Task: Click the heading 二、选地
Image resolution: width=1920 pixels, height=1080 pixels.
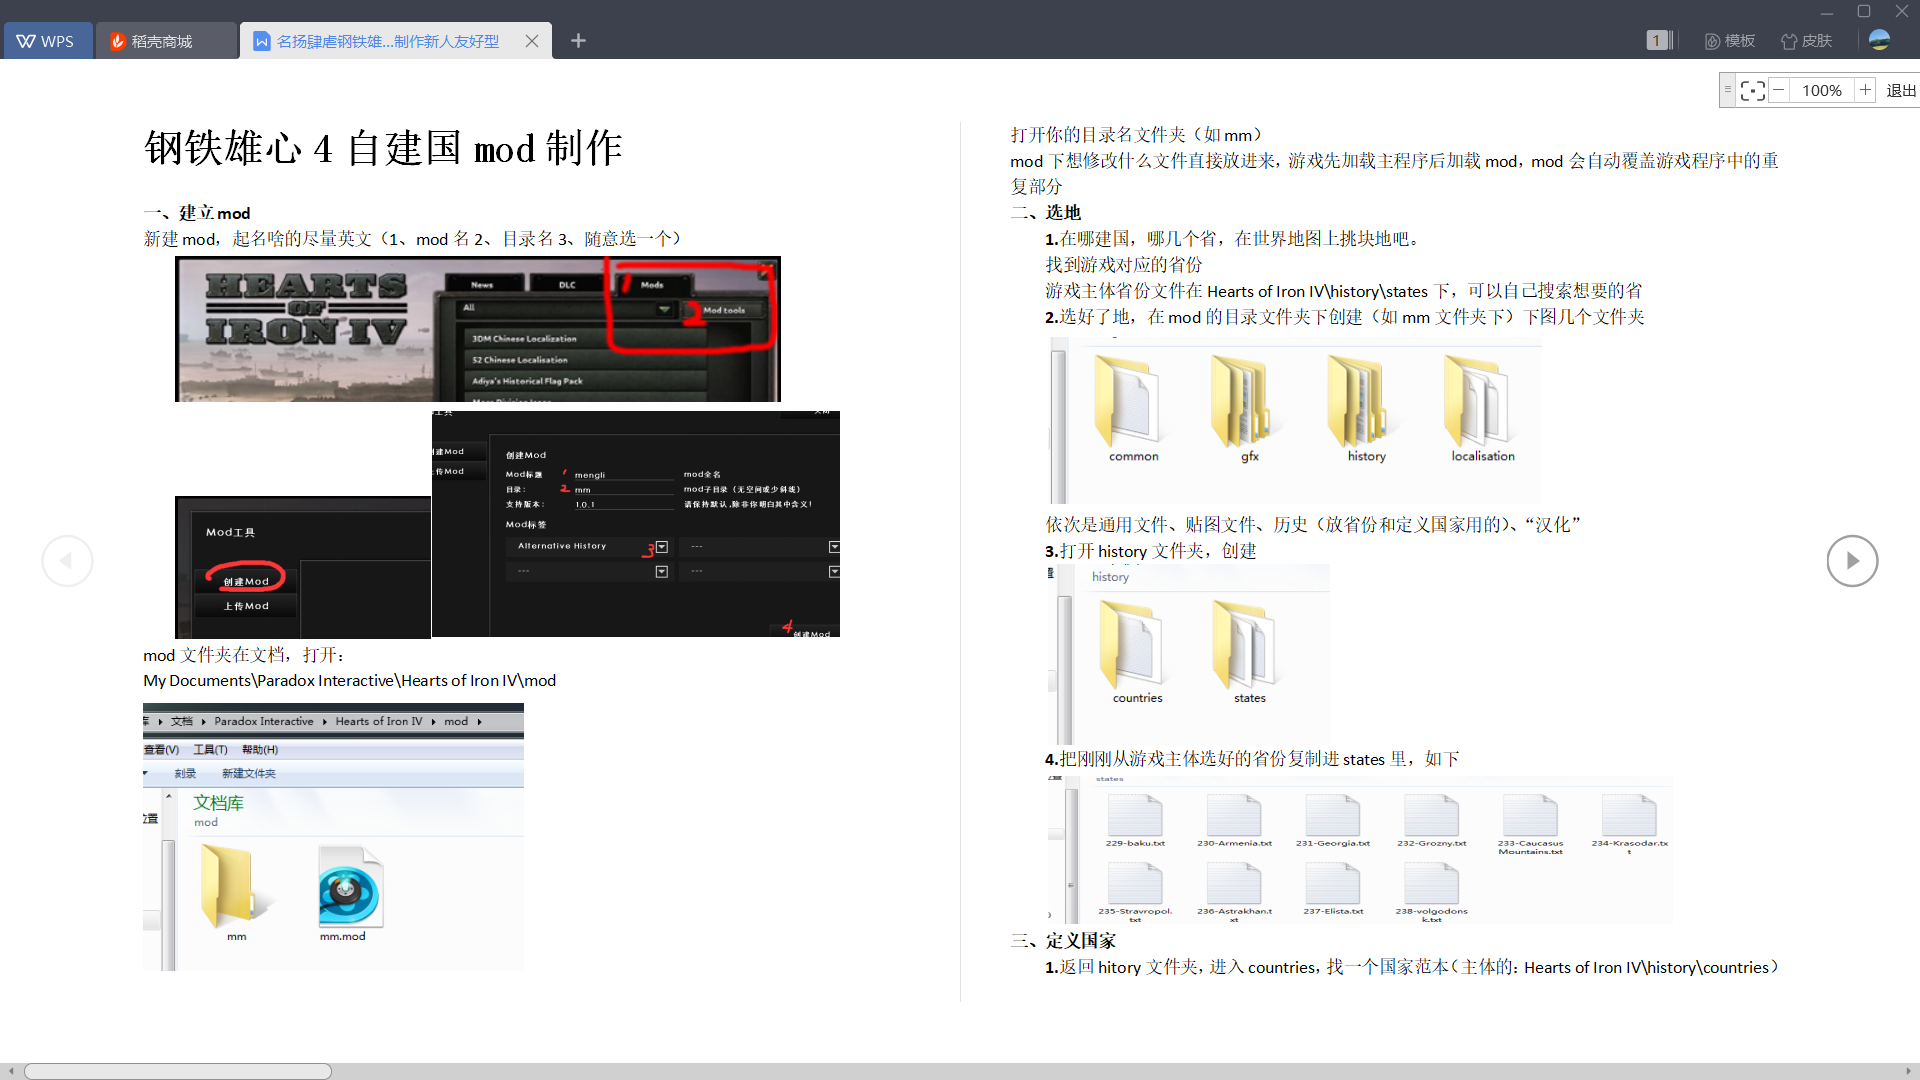Action: (1046, 212)
